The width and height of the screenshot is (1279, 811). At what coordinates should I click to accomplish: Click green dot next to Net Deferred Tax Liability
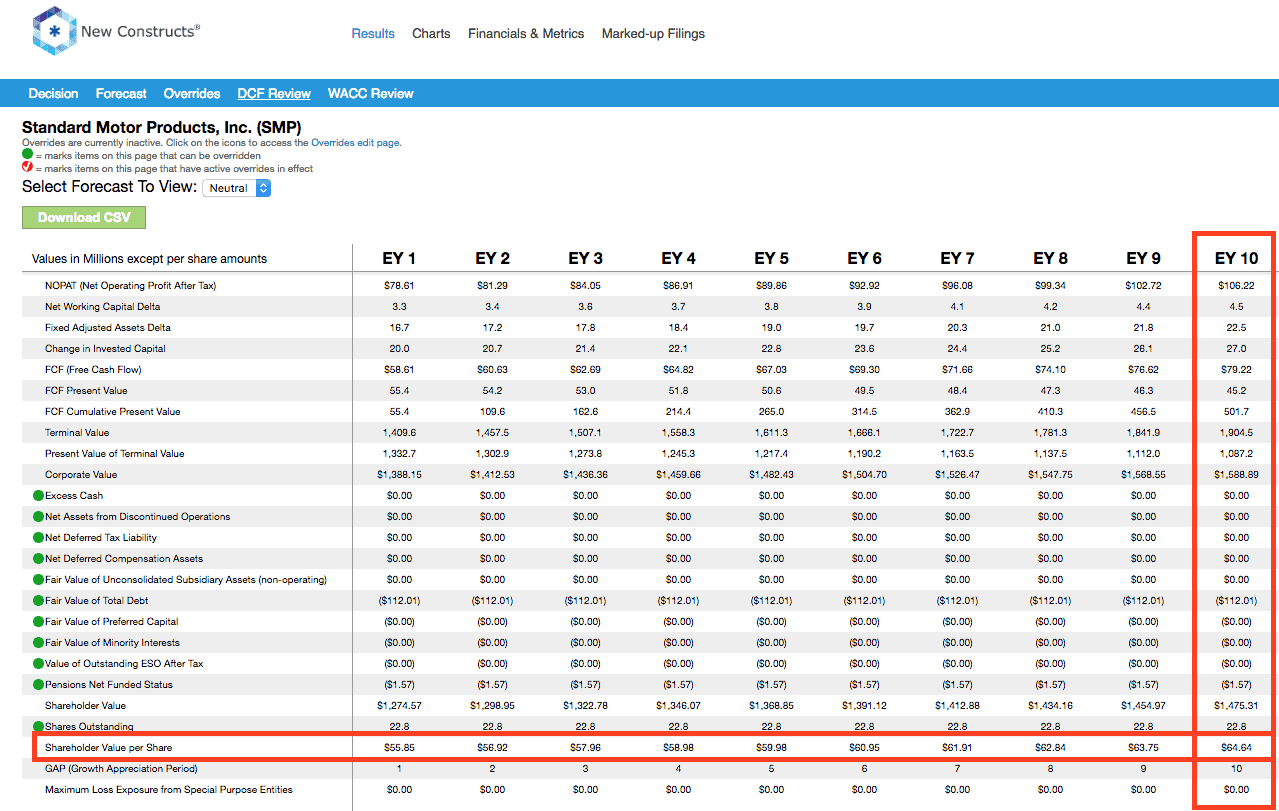(x=38, y=538)
